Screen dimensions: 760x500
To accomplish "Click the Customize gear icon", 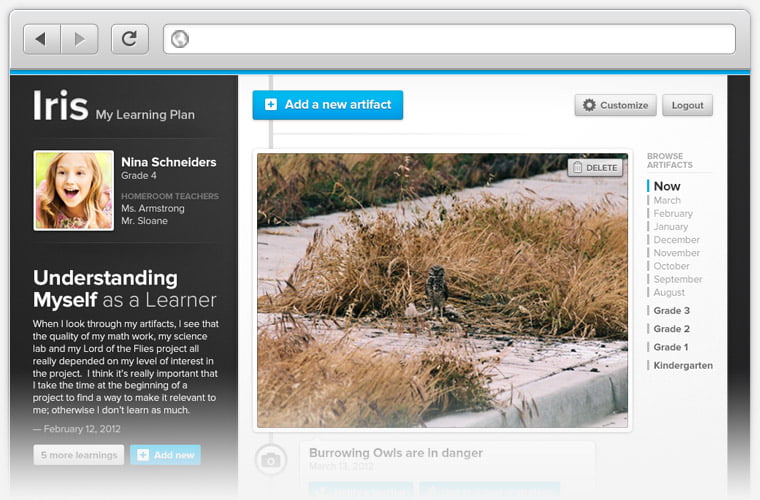I will (x=589, y=105).
